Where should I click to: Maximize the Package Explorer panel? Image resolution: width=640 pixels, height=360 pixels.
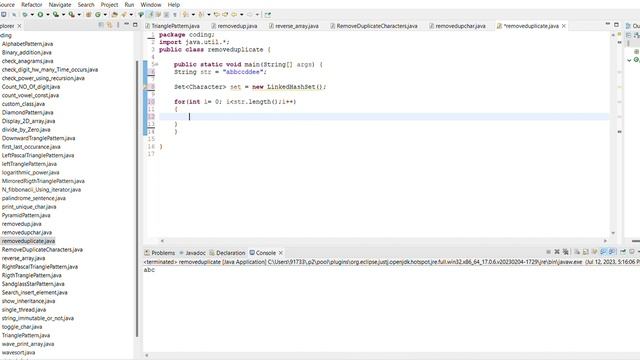[x=136, y=25]
